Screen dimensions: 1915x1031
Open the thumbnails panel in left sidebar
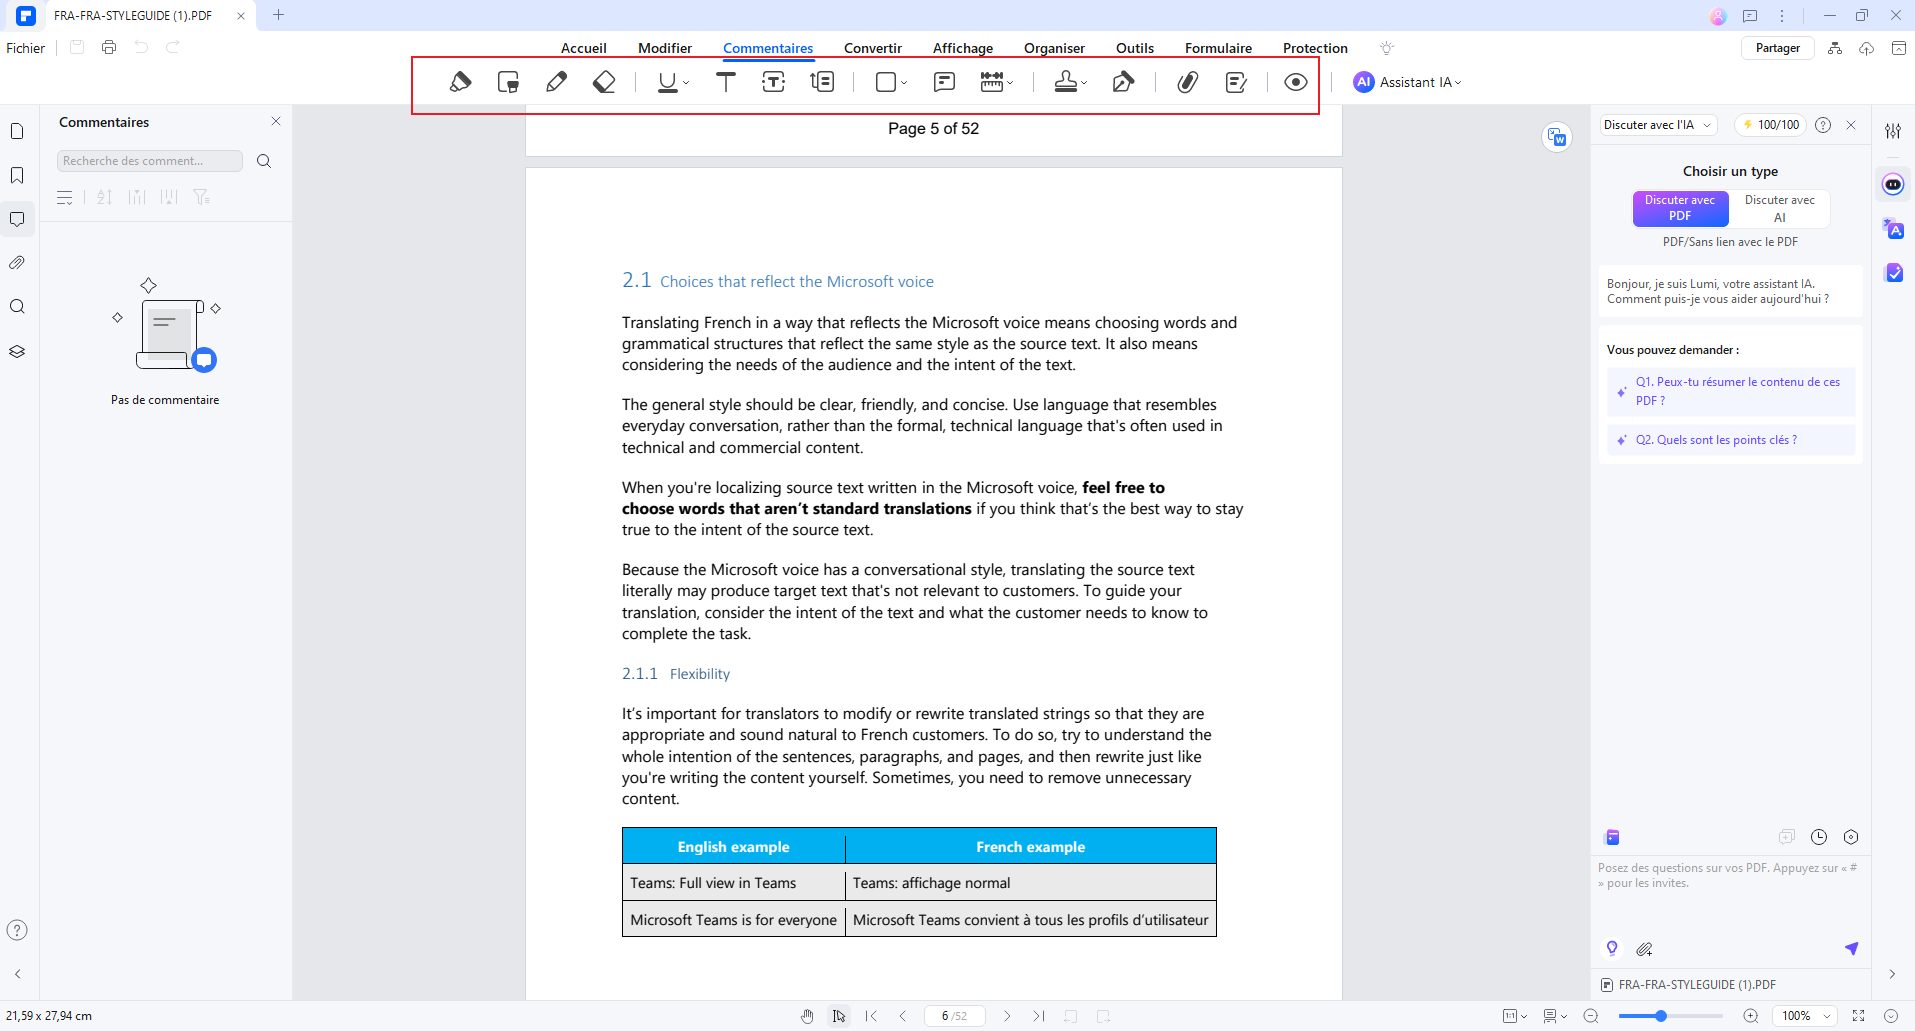pos(17,131)
